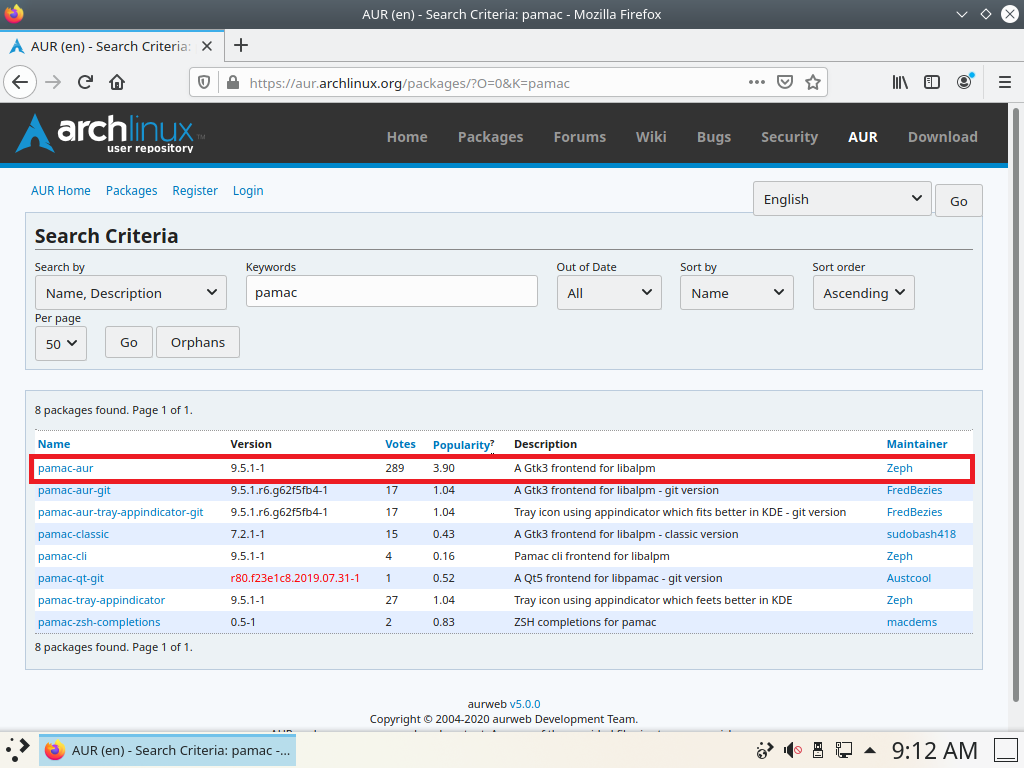Save page to Pocket

(785, 82)
